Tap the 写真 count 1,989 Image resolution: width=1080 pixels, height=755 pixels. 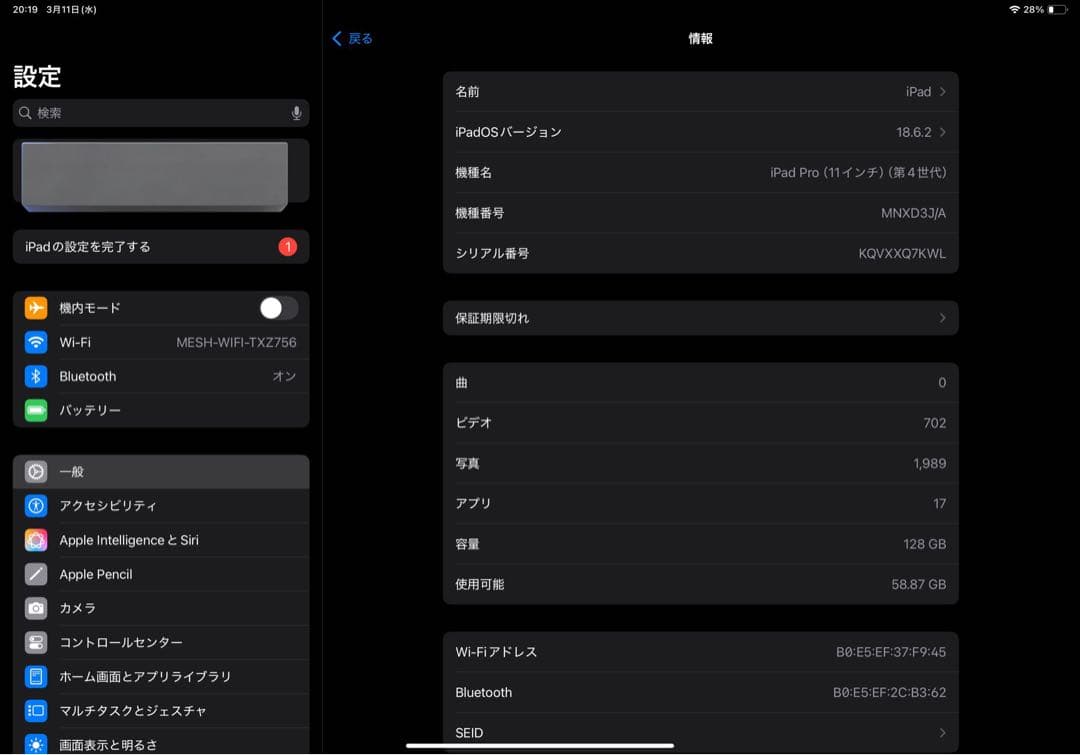929,464
